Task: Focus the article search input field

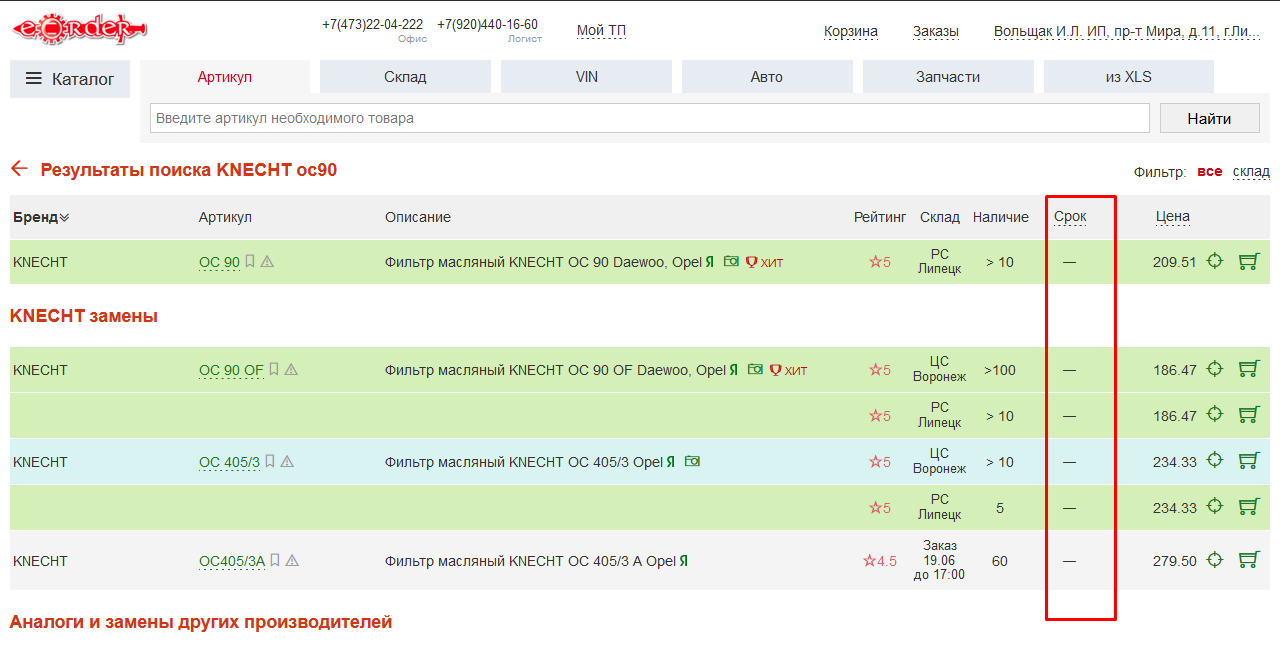Action: [650, 118]
